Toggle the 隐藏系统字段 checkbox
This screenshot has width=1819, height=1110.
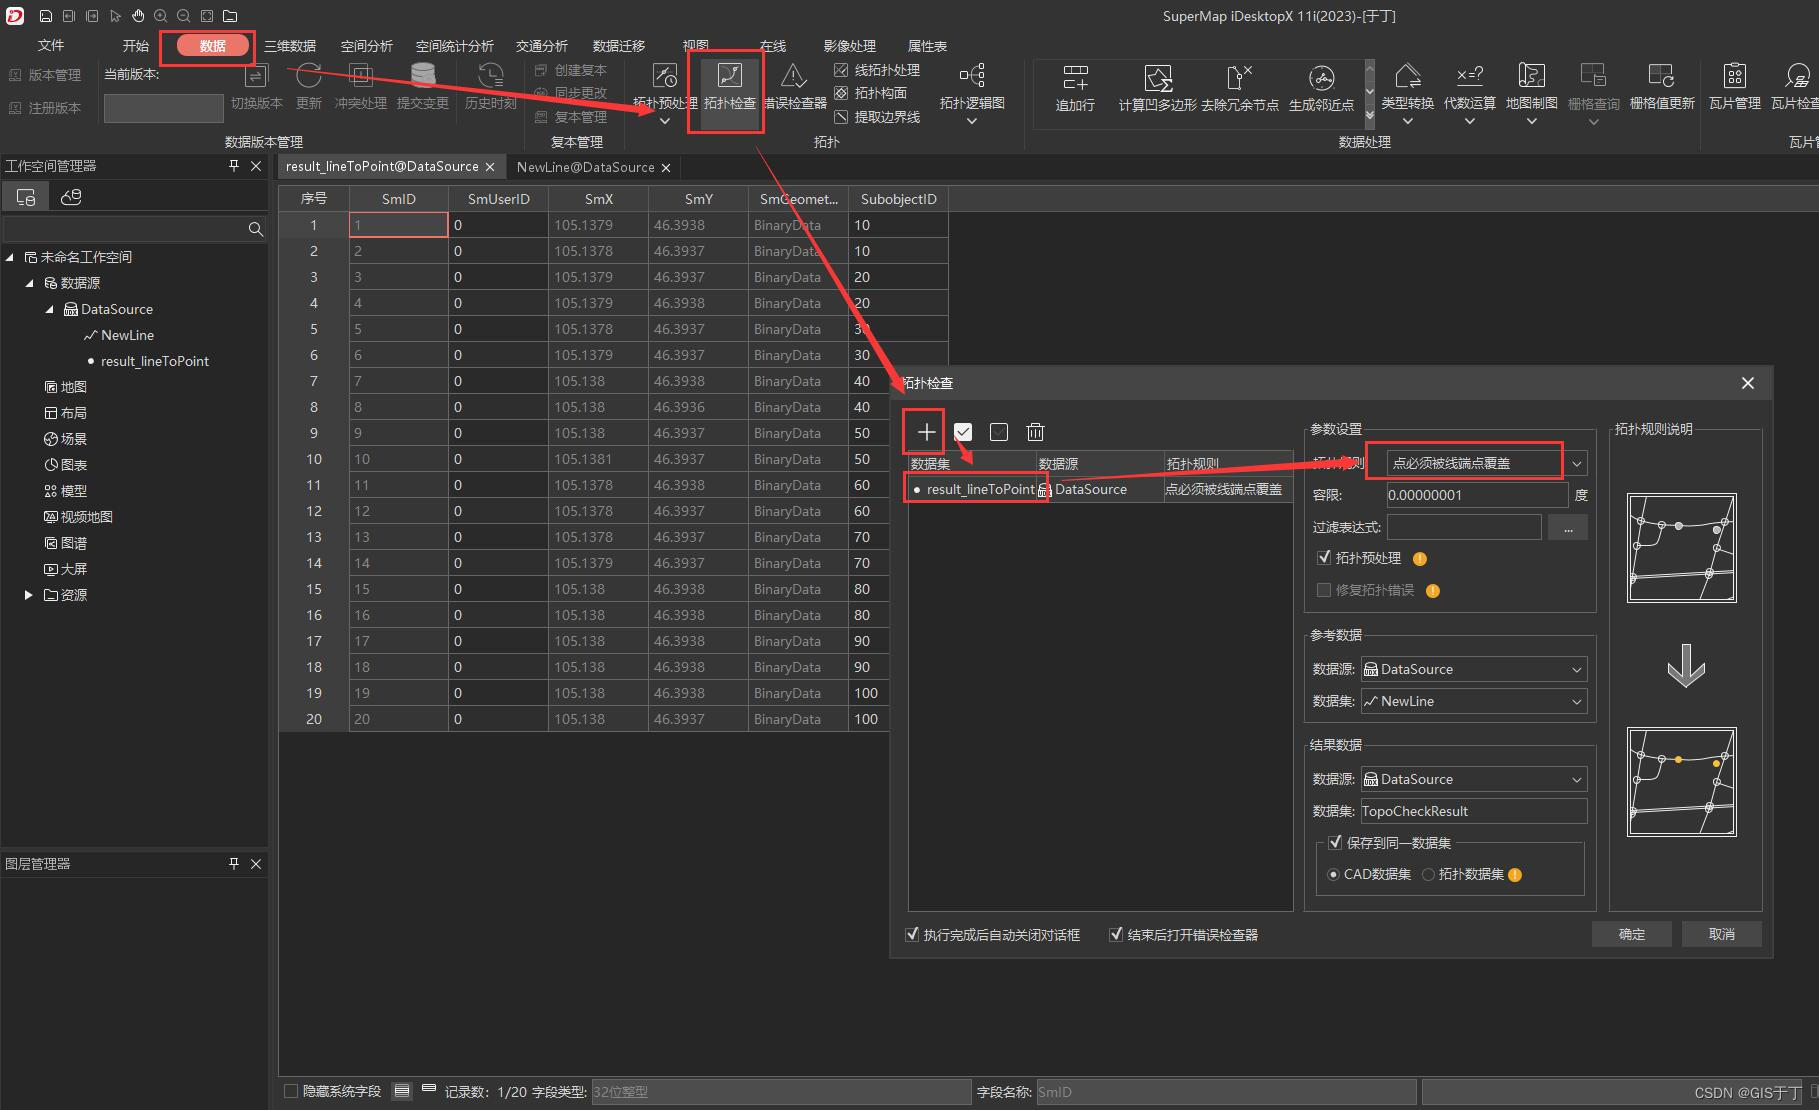[291, 1092]
